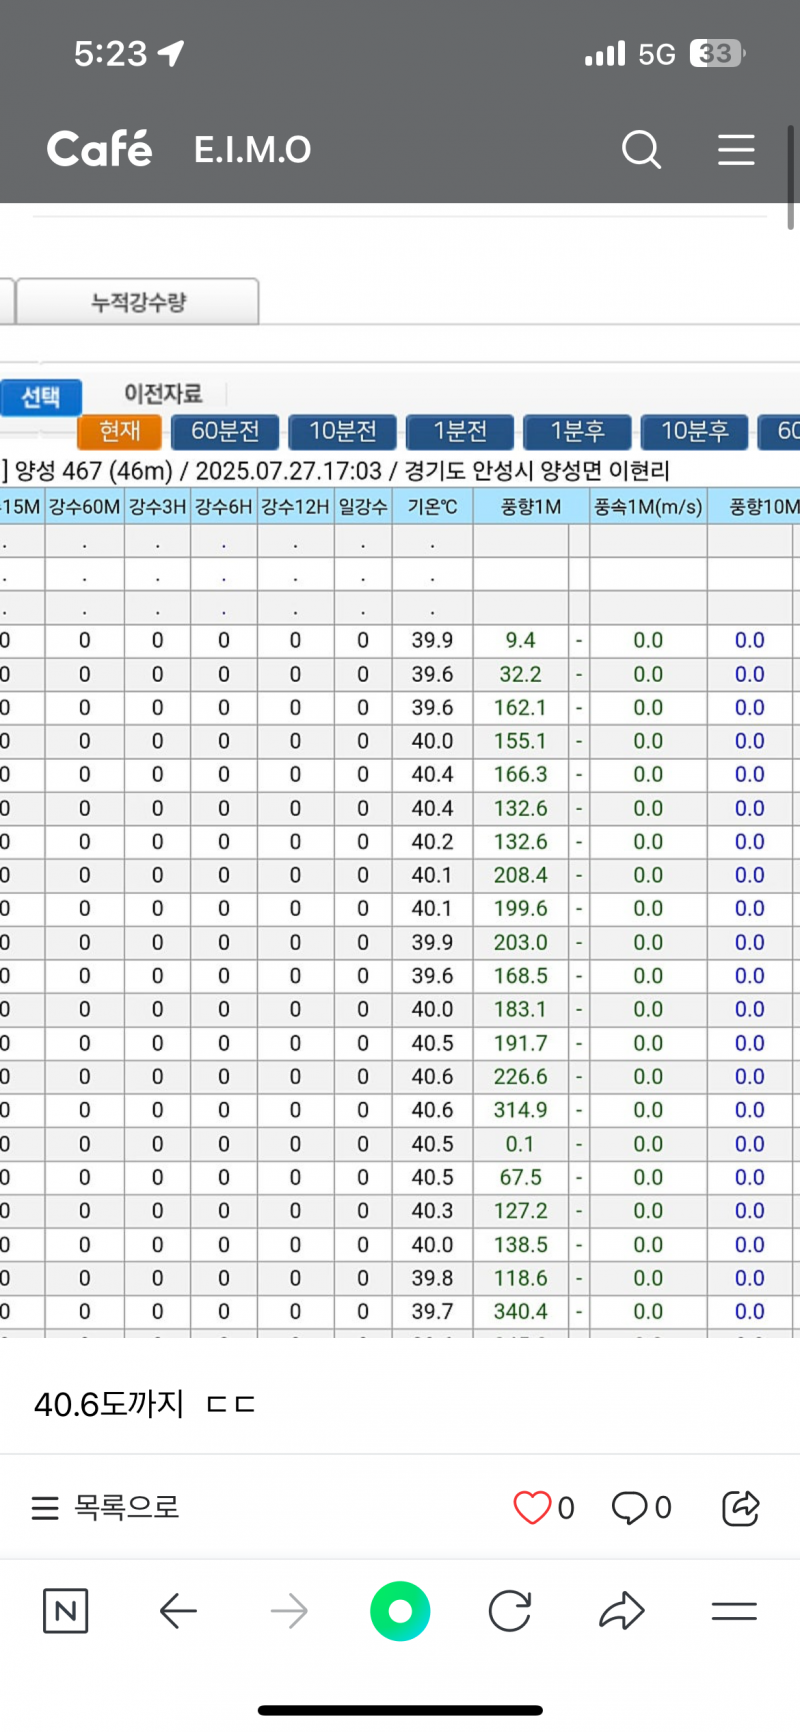Select the orange 현재 button
Screen dimensions: 800x1732
120,431
